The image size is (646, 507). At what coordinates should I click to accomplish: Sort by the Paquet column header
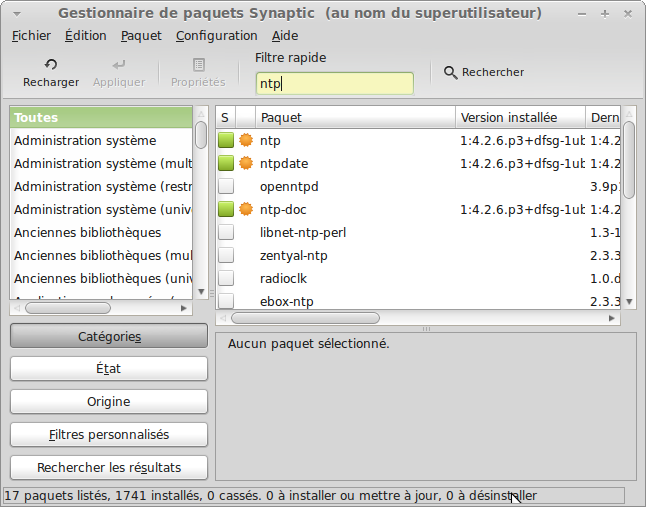[356, 118]
